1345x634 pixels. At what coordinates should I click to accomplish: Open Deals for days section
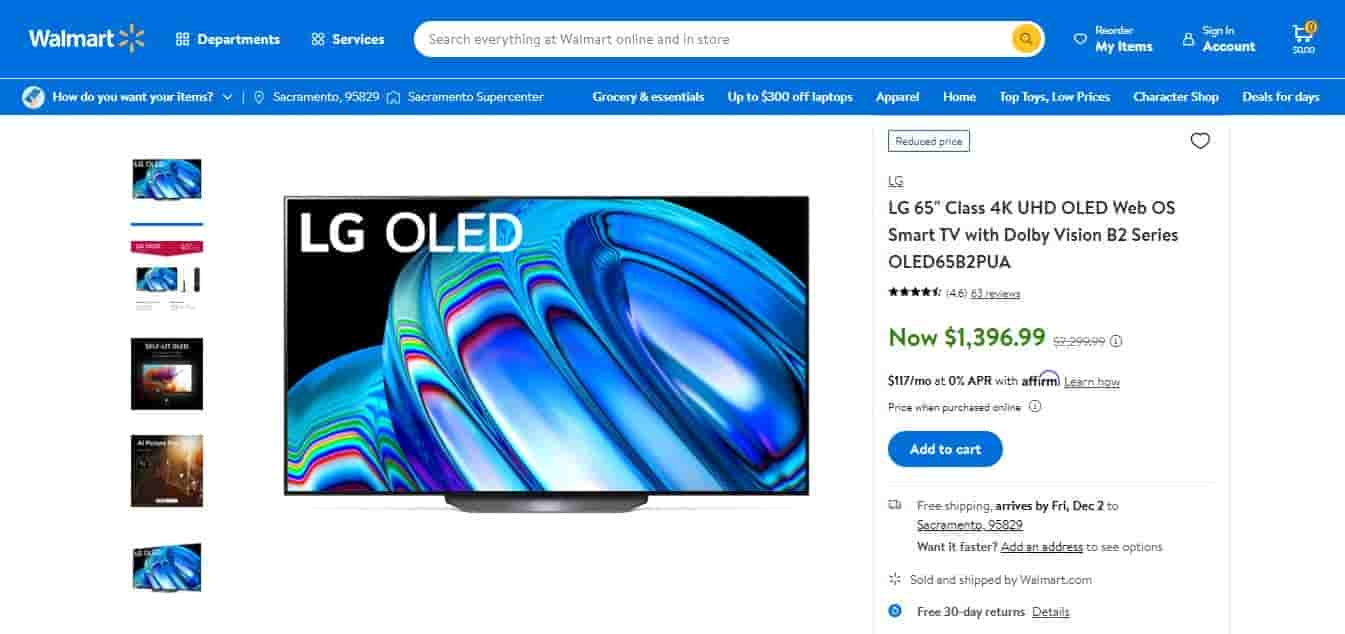pos(1281,97)
